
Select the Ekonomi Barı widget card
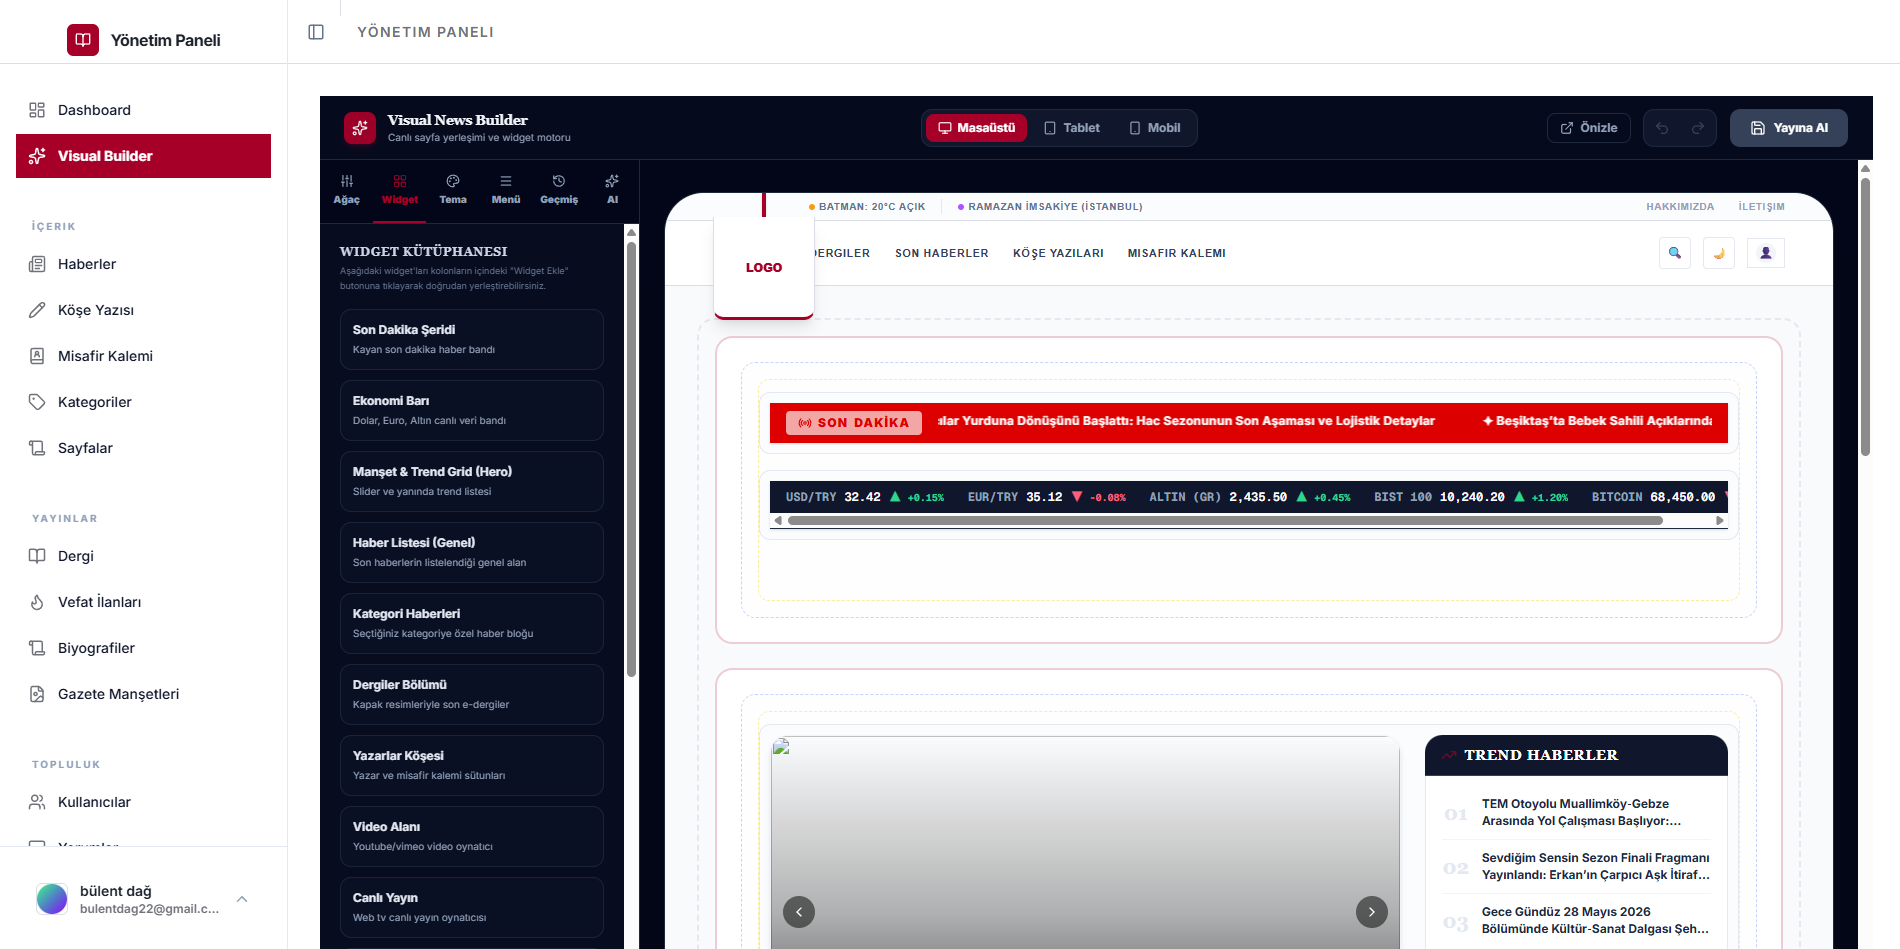point(472,410)
